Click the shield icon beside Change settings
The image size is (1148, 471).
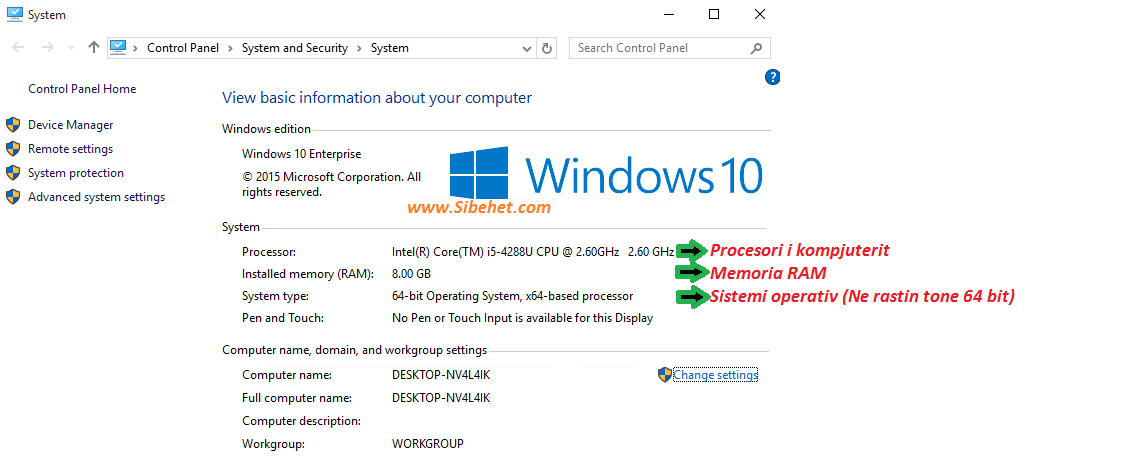(x=665, y=375)
